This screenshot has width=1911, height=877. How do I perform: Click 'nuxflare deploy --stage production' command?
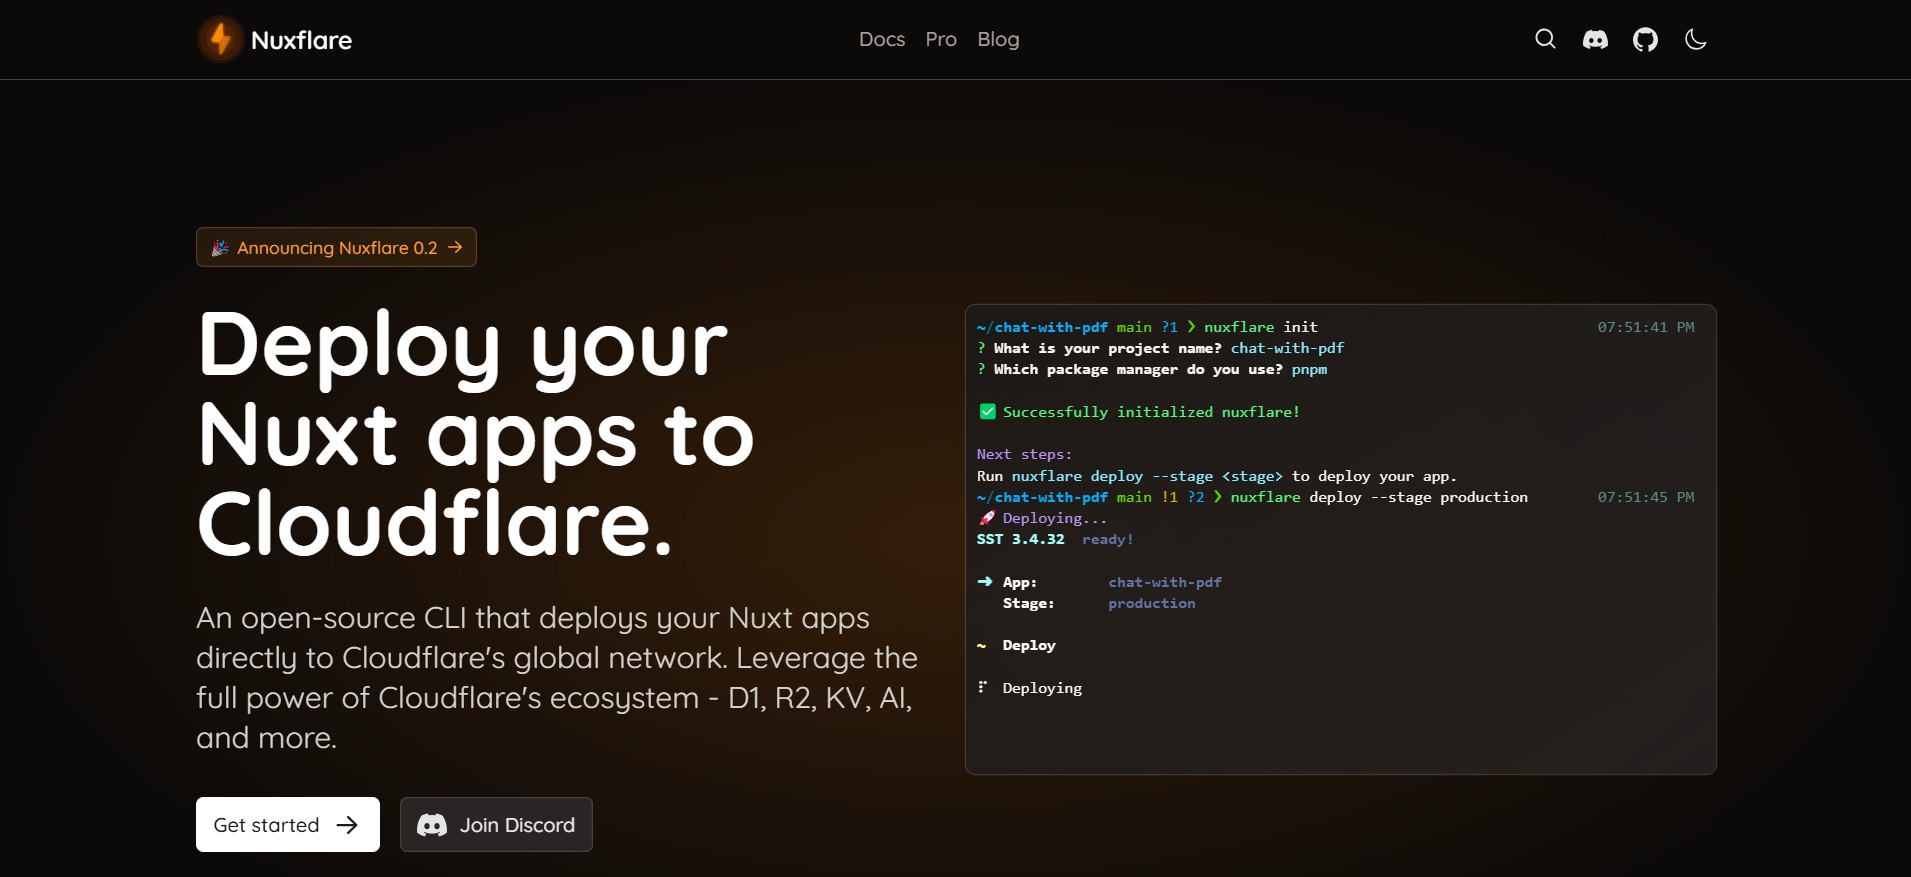pyautogui.click(x=1379, y=497)
